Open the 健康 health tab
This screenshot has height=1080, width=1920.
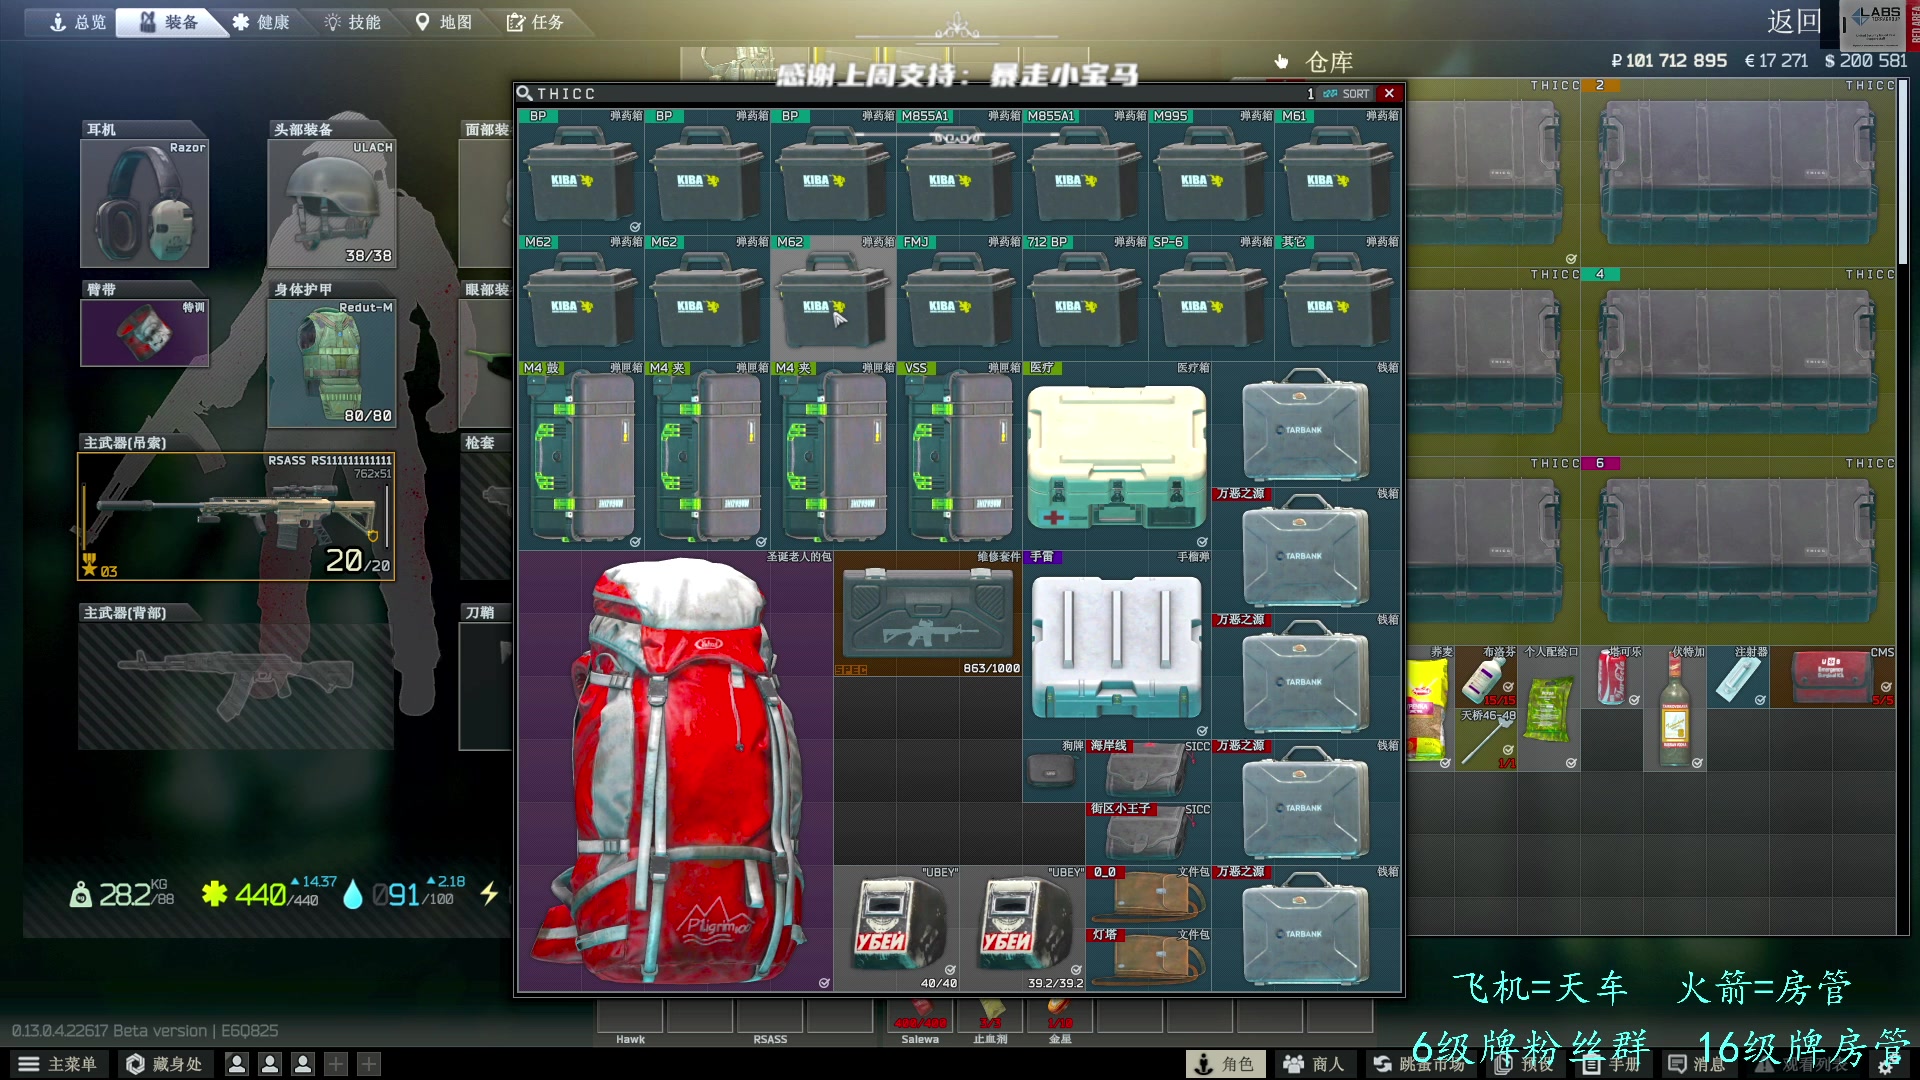coord(261,22)
